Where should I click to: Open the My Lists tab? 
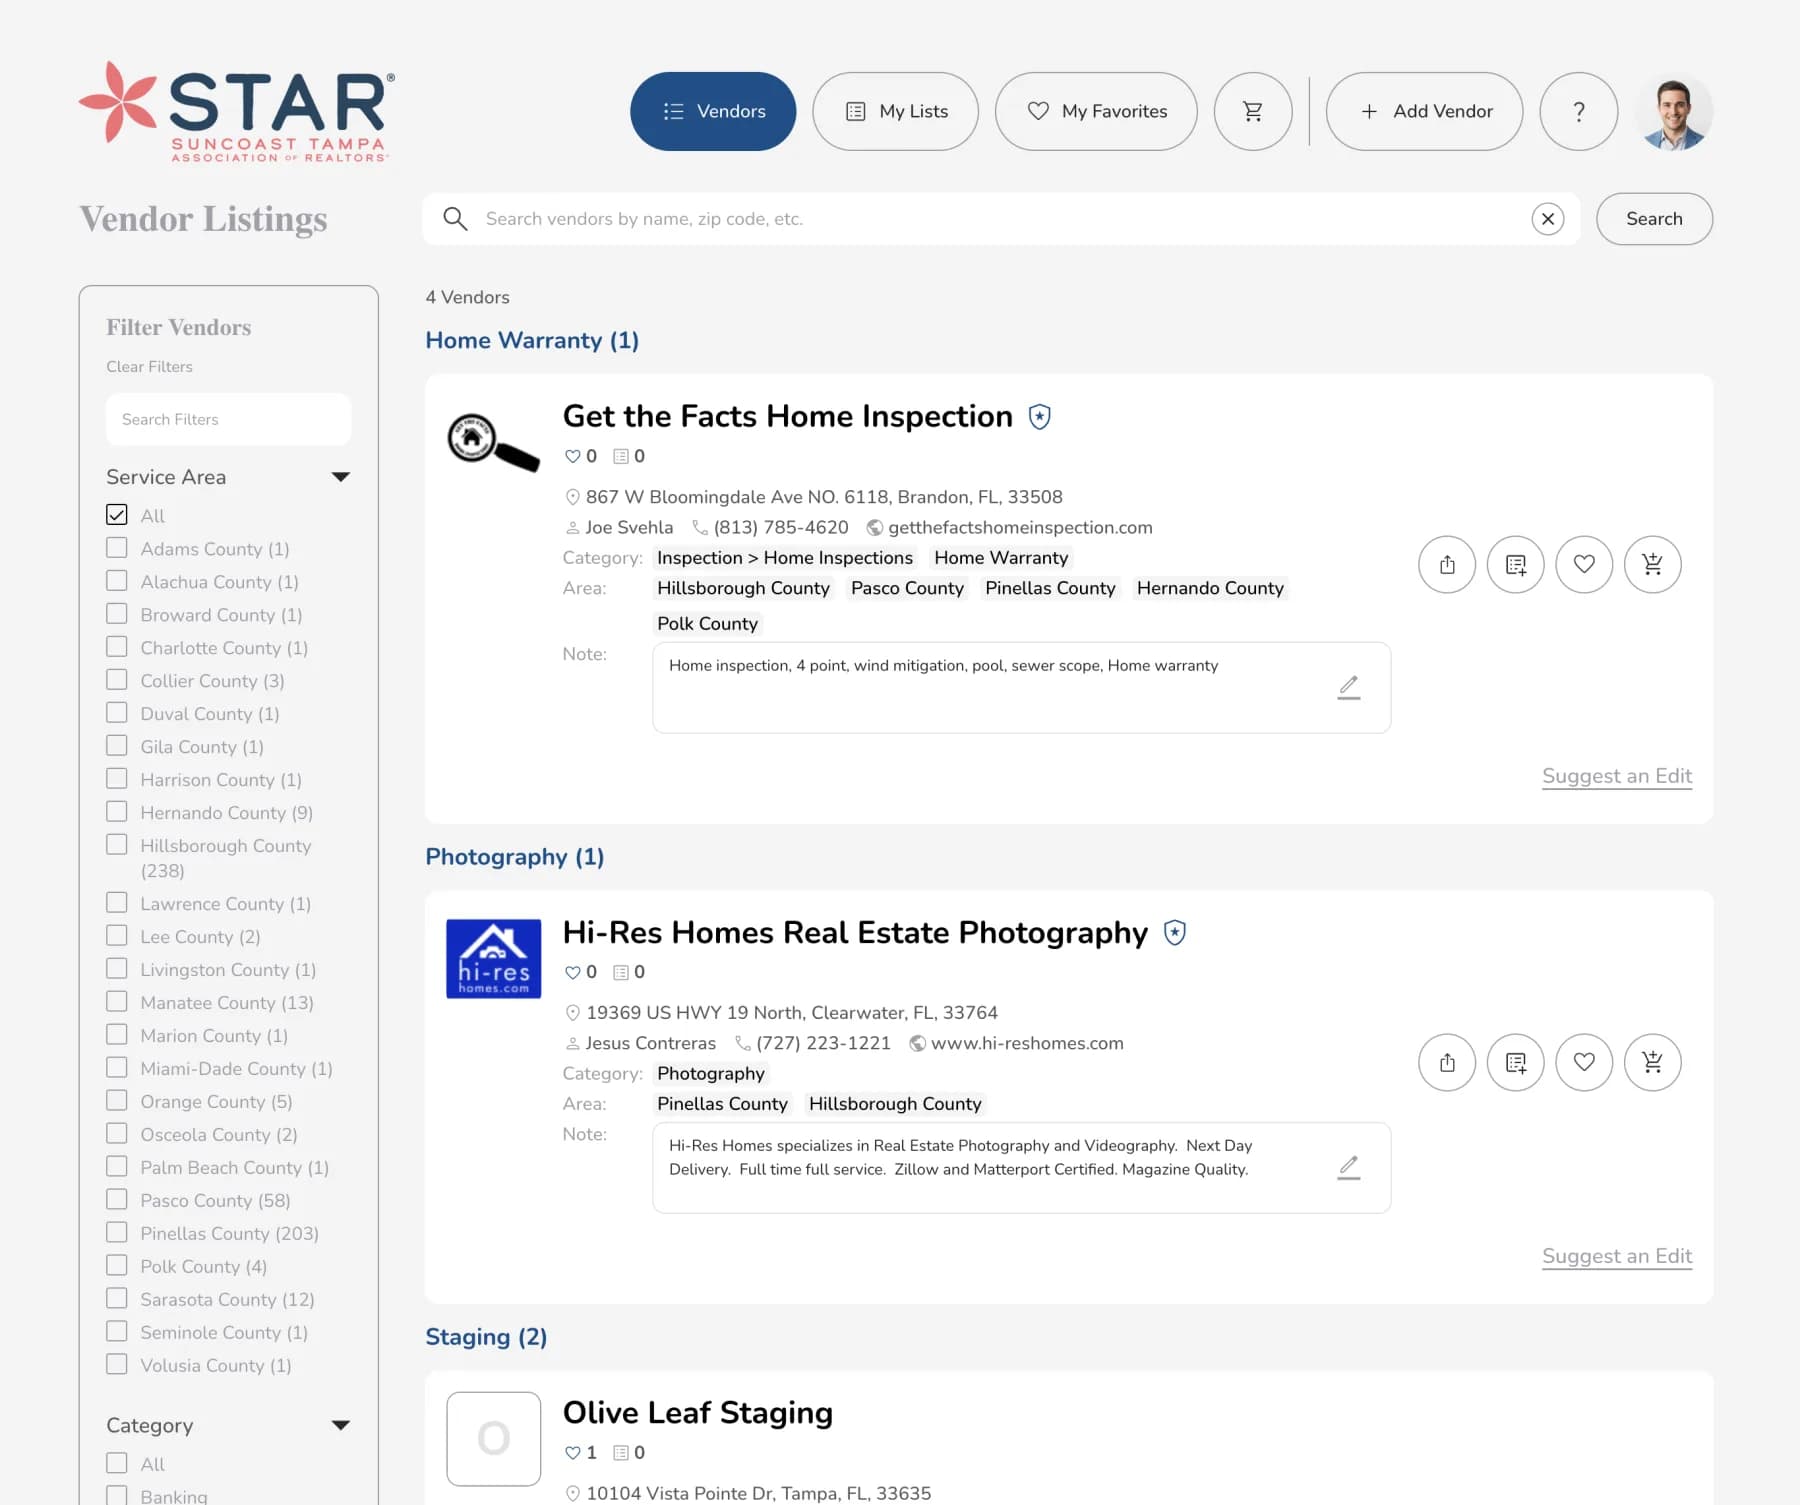895,111
